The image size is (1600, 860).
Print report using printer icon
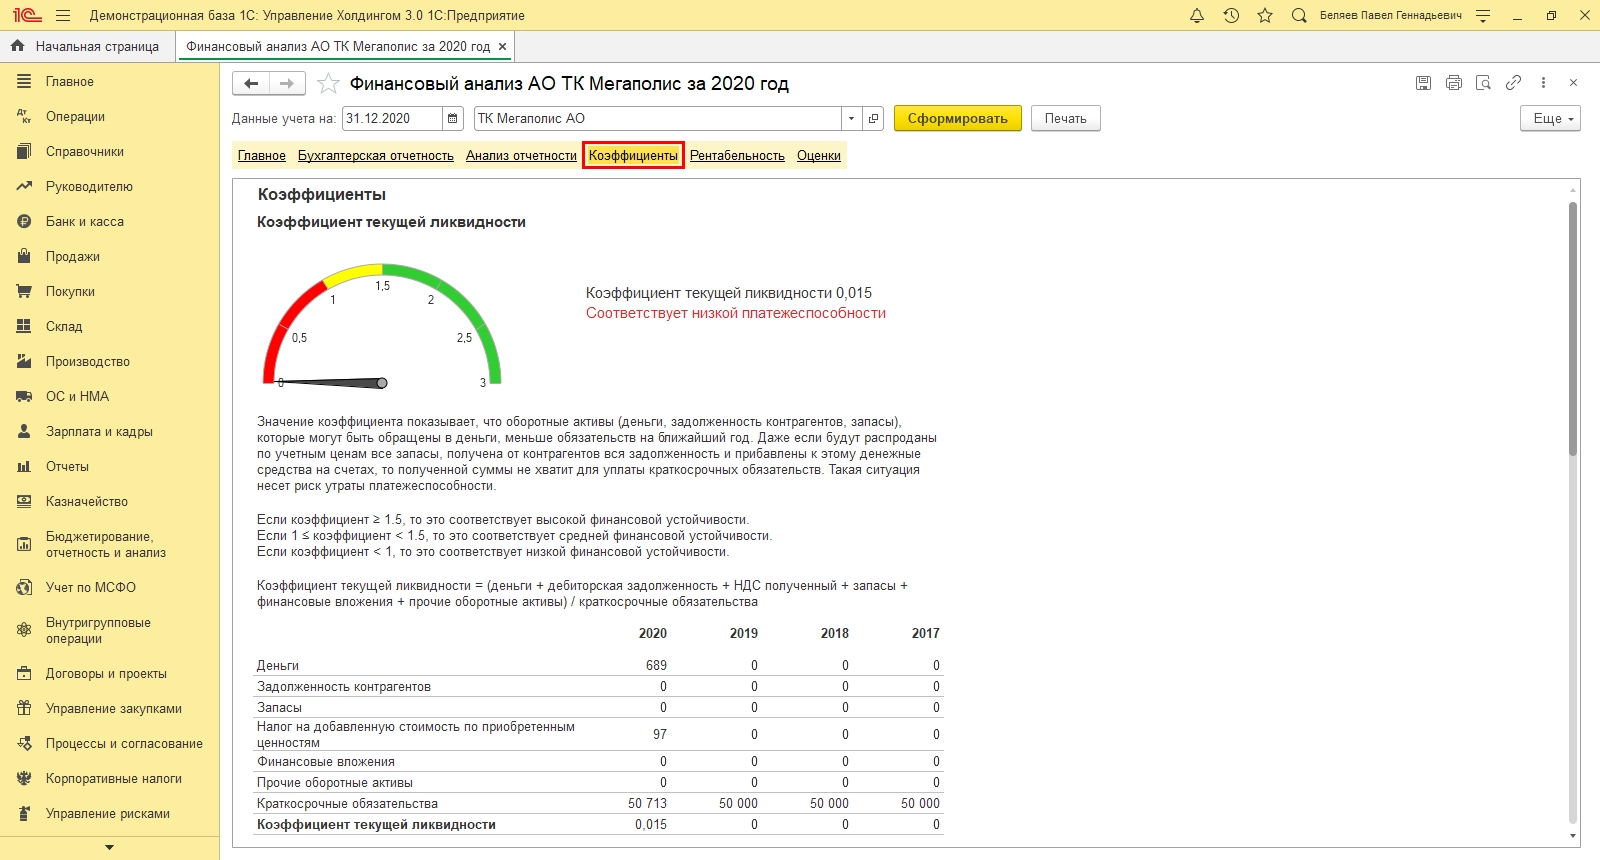[1453, 83]
